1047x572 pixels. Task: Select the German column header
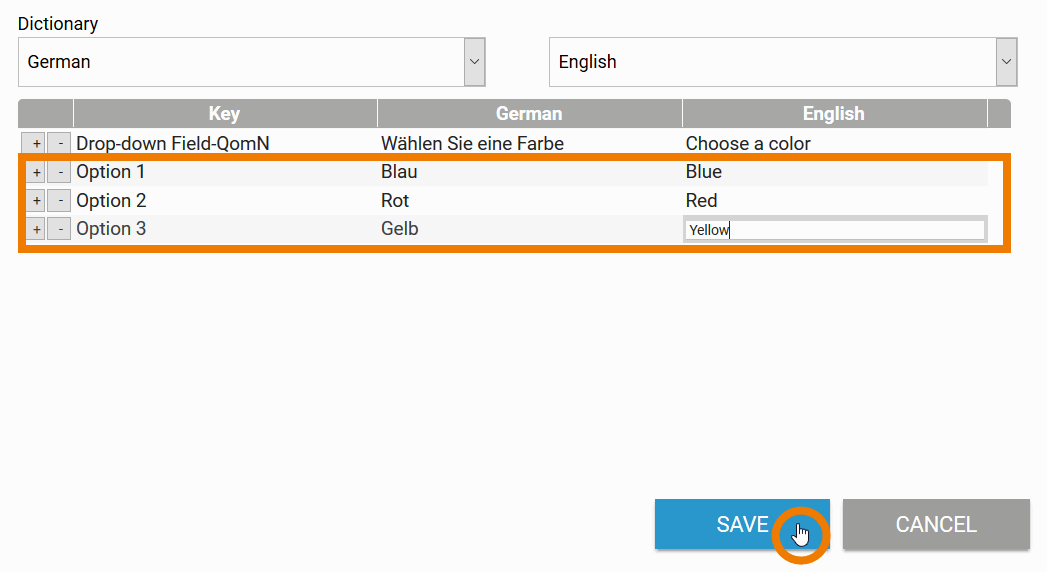[529, 114]
